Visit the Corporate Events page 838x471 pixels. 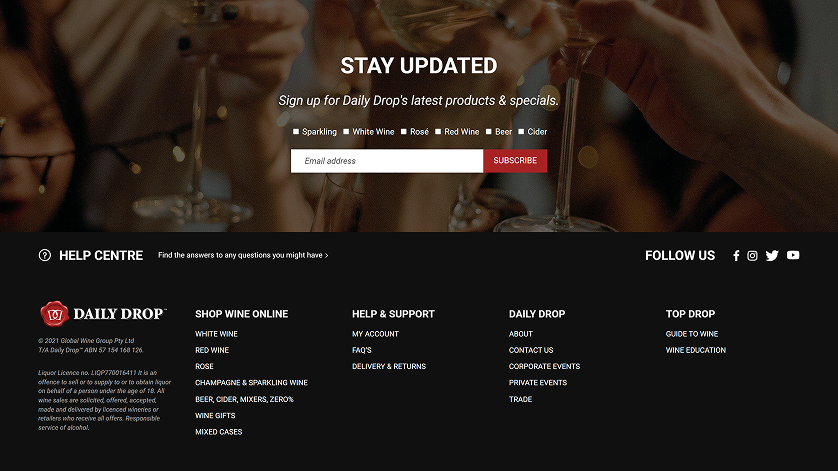pyautogui.click(x=544, y=366)
